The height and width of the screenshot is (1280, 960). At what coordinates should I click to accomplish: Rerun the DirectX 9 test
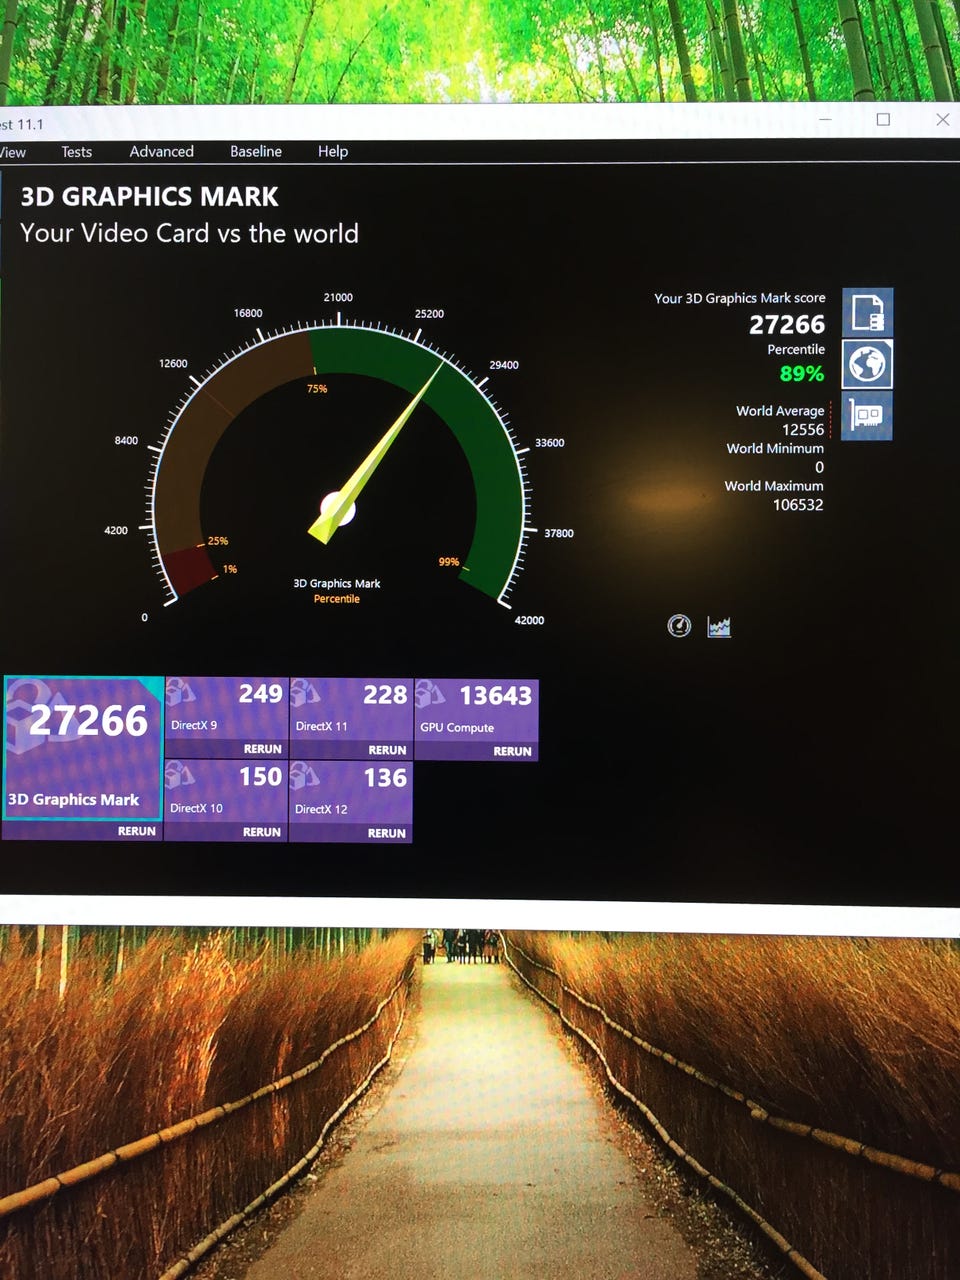coord(262,749)
